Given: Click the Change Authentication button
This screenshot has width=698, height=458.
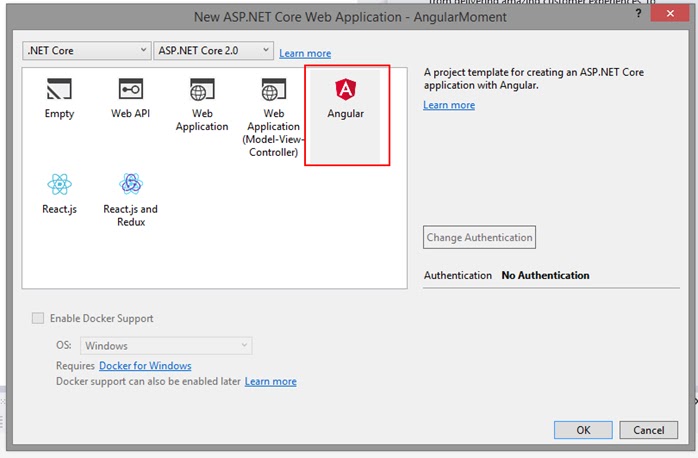Looking at the screenshot, I should pos(479,237).
